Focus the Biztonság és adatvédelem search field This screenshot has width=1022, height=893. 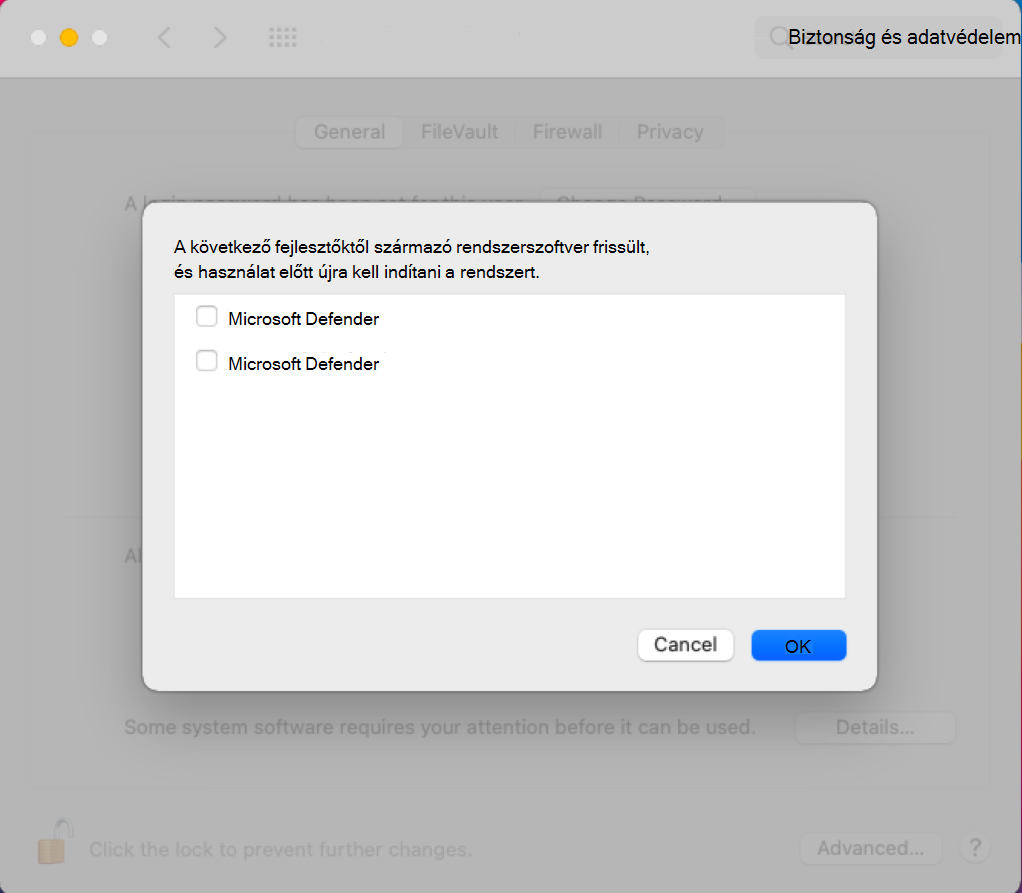pyautogui.click(x=878, y=37)
